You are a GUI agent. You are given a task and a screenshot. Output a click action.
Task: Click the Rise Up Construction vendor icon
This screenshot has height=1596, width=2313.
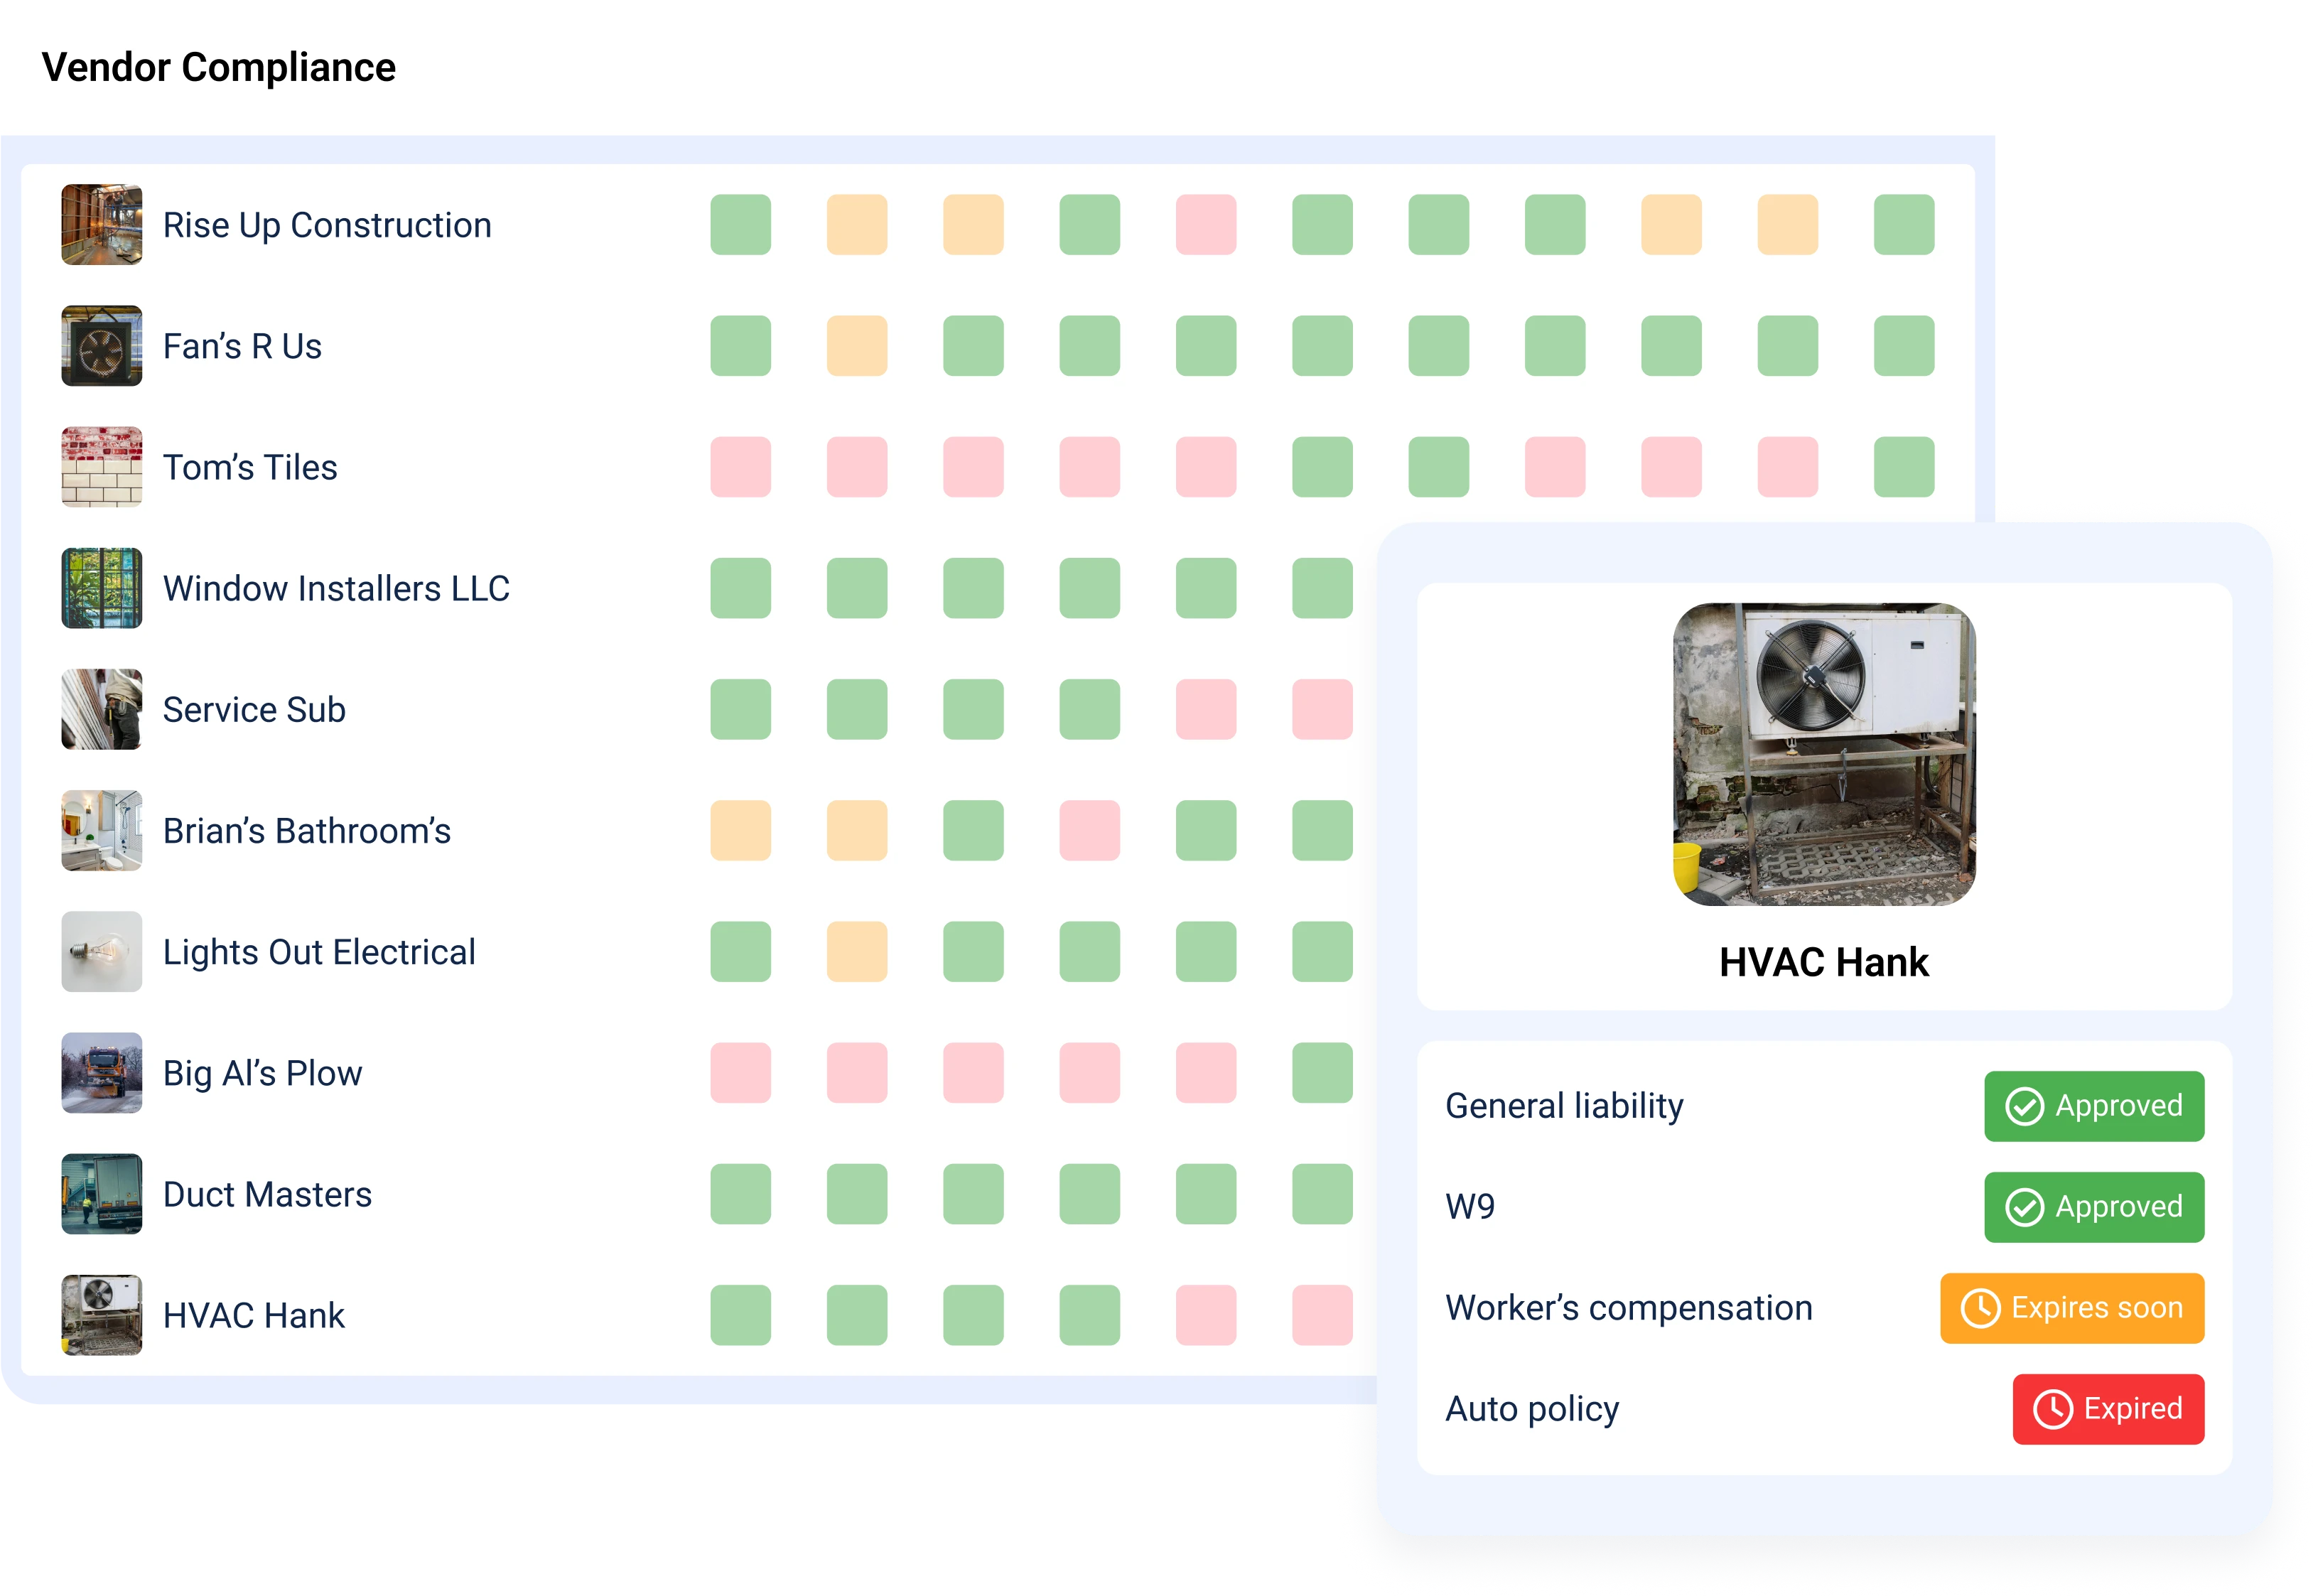pos(101,225)
